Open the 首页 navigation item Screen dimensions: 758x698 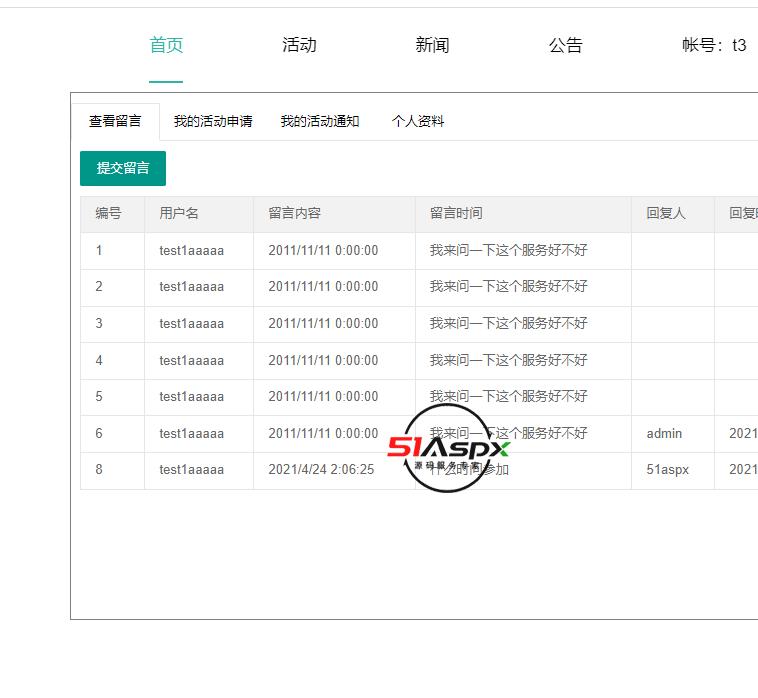click(166, 45)
